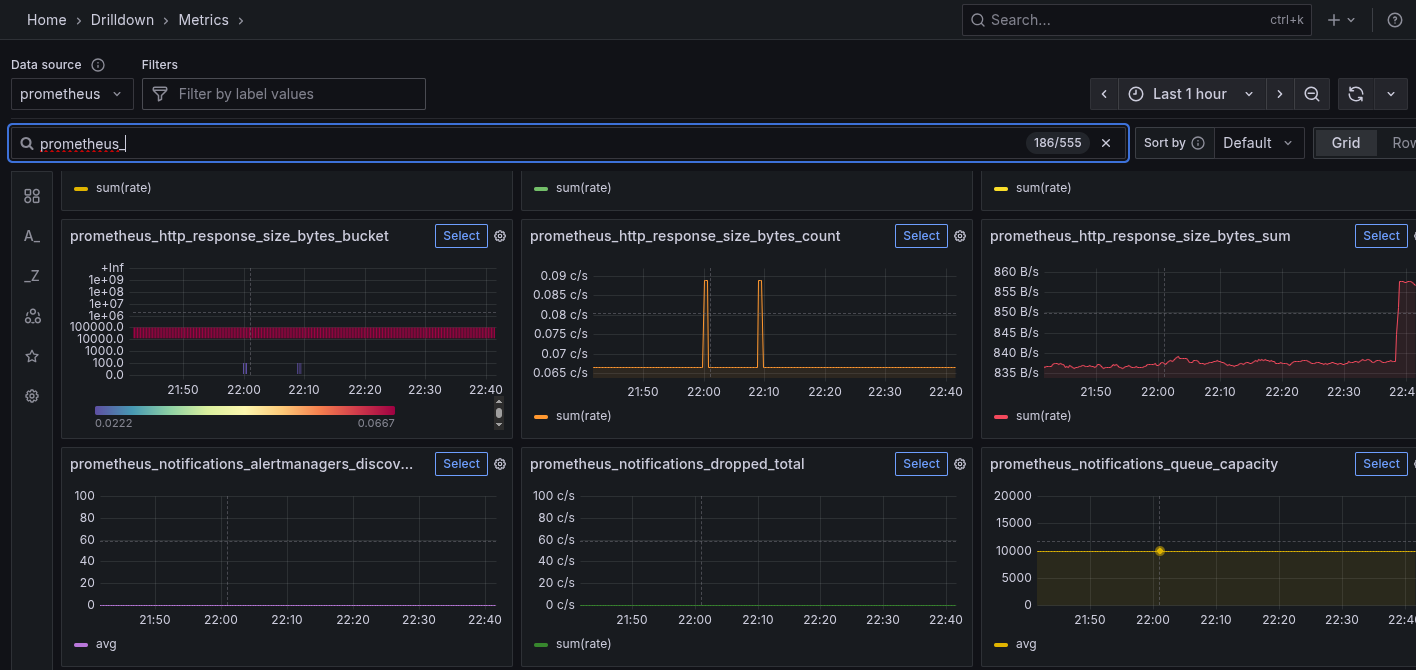Open gear menu for http_response_size_bytes_count panel
Viewport: 1416px width, 670px height.
coord(960,236)
